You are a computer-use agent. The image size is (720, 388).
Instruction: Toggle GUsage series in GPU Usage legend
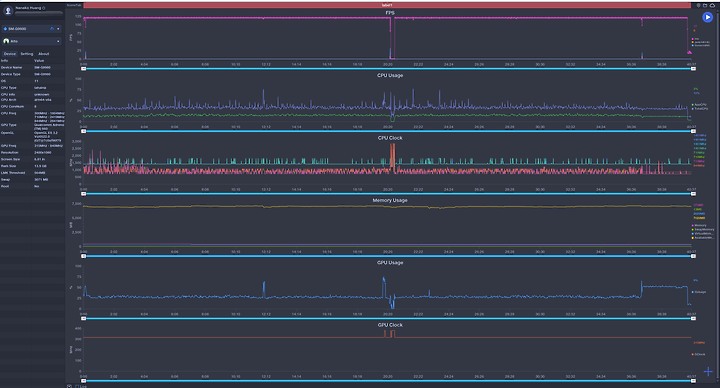tap(699, 292)
